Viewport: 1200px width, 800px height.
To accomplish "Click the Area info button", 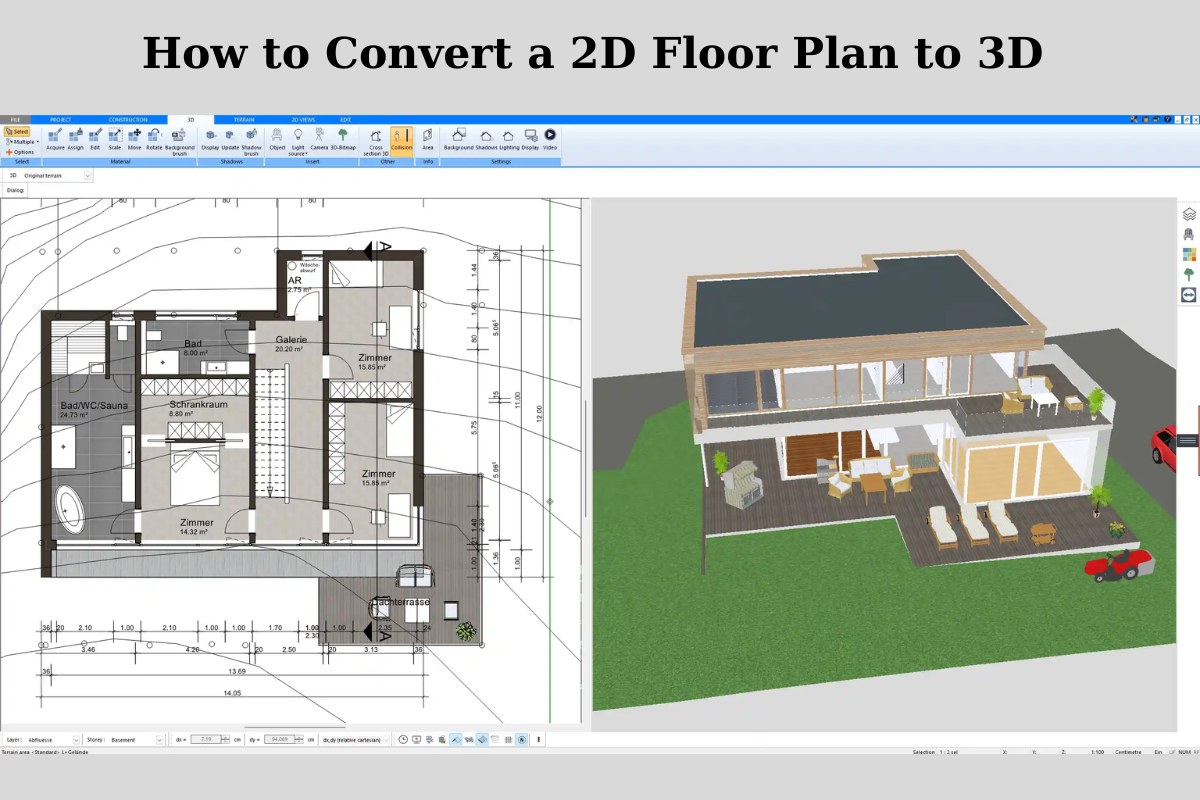I will [428, 138].
